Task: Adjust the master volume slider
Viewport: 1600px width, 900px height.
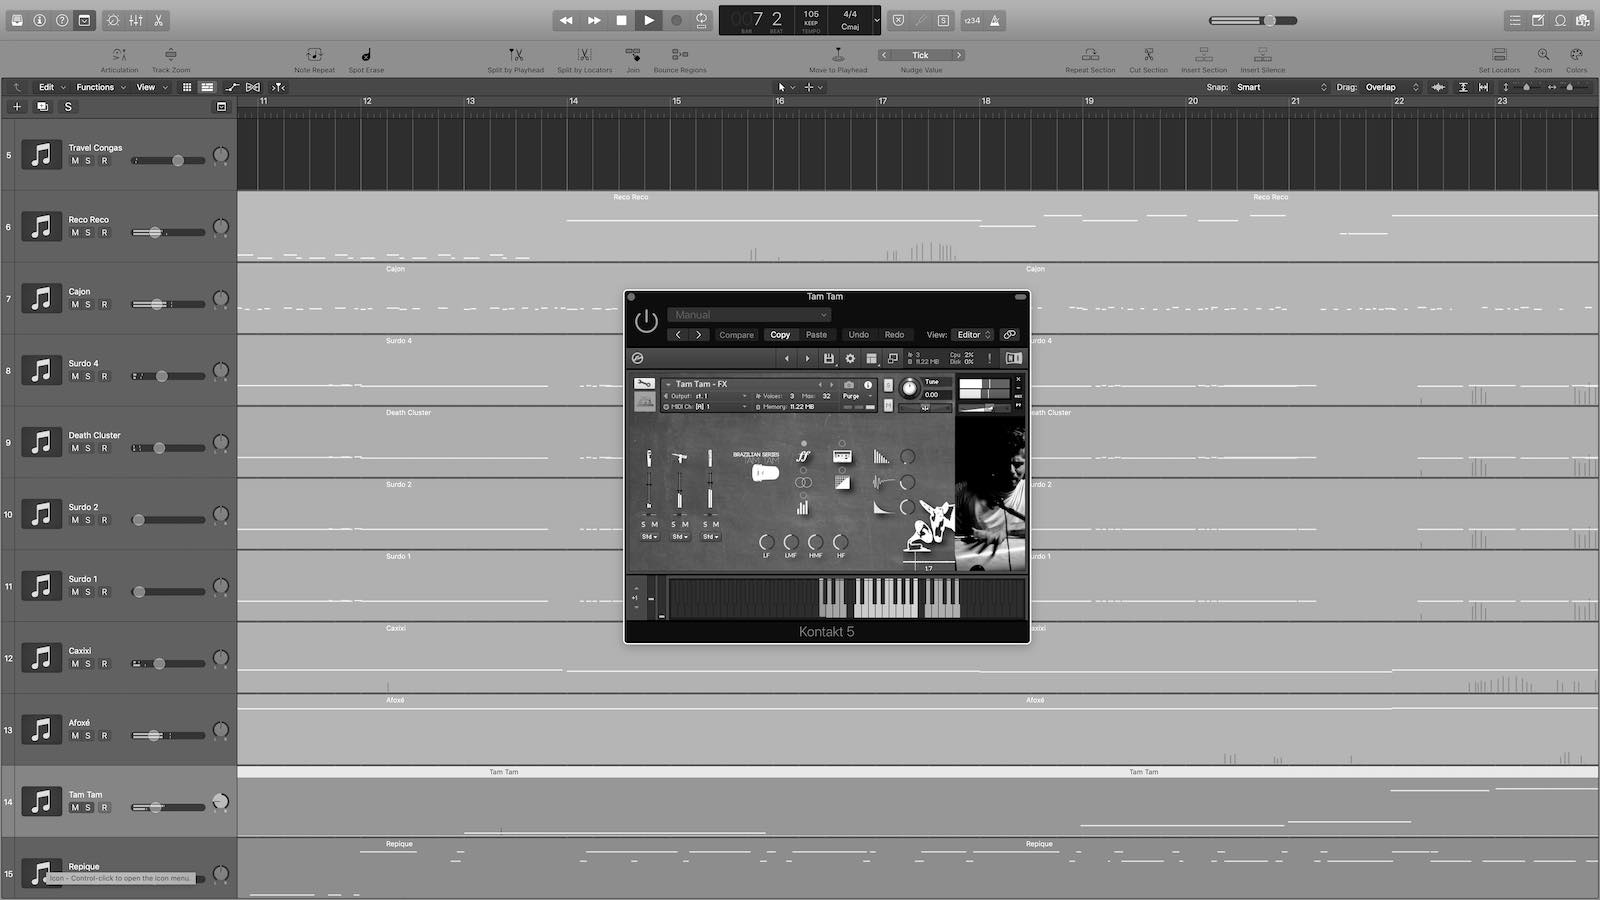Action: pyautogui.click(x=1253, y=20)
